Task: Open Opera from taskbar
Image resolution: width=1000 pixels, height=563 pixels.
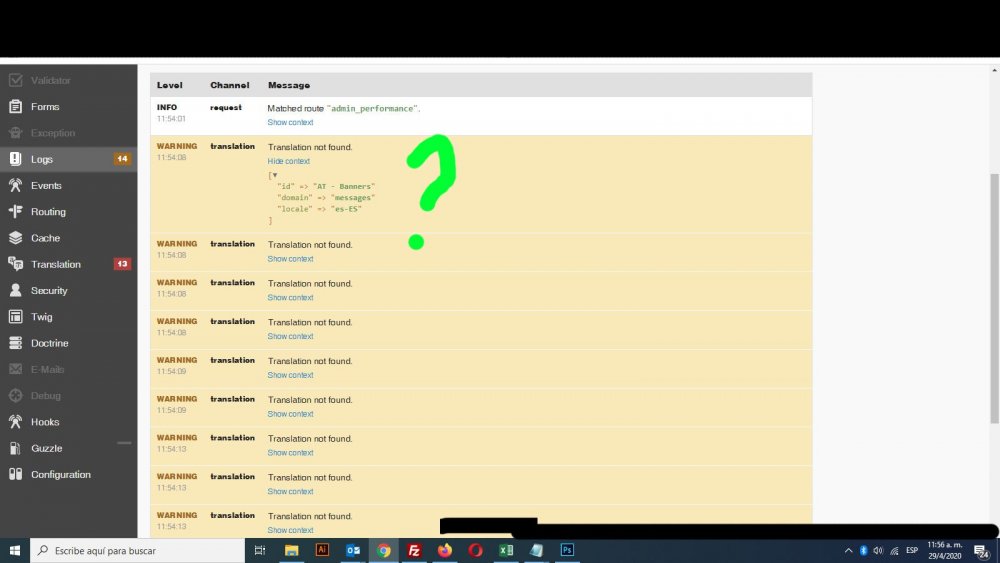Action: [475, 550]
